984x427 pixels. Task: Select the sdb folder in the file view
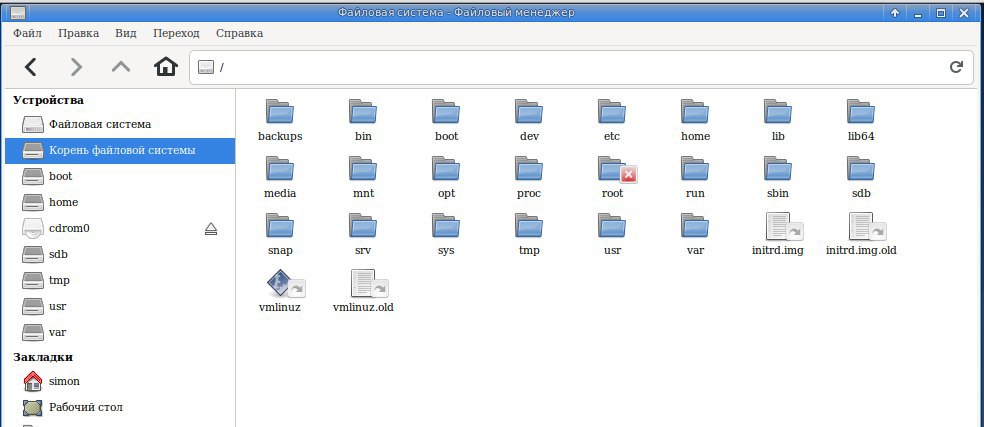pyautogui.click(x=860, y=177)
